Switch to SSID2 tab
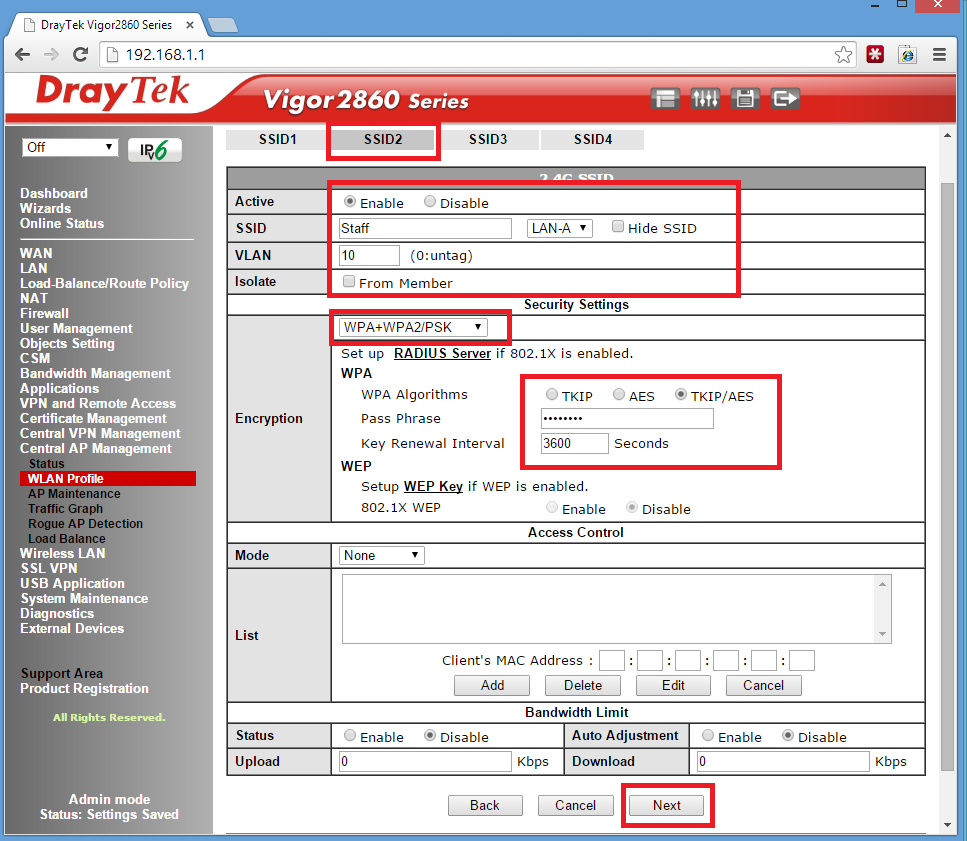967x841 pixels. pos(383,139)
